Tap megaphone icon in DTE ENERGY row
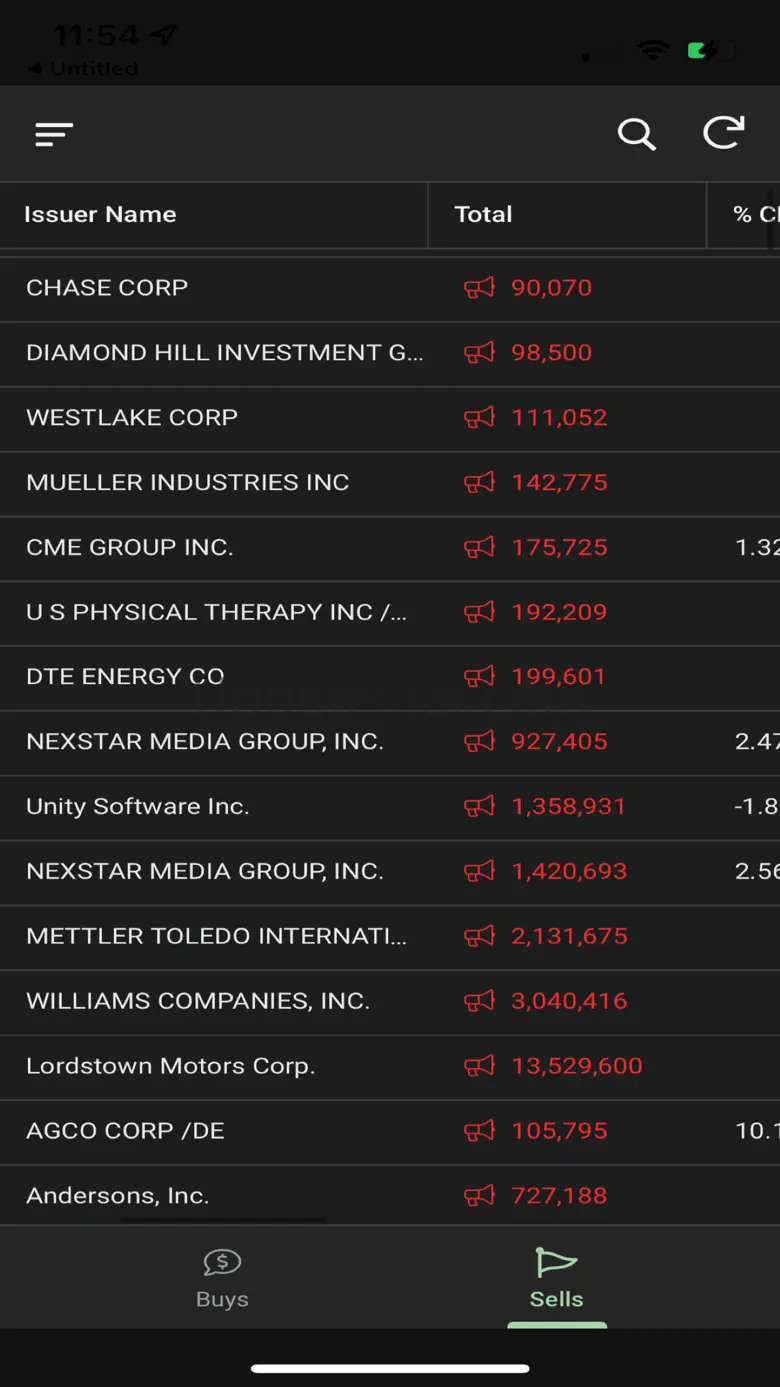 [x=479, y=677]
